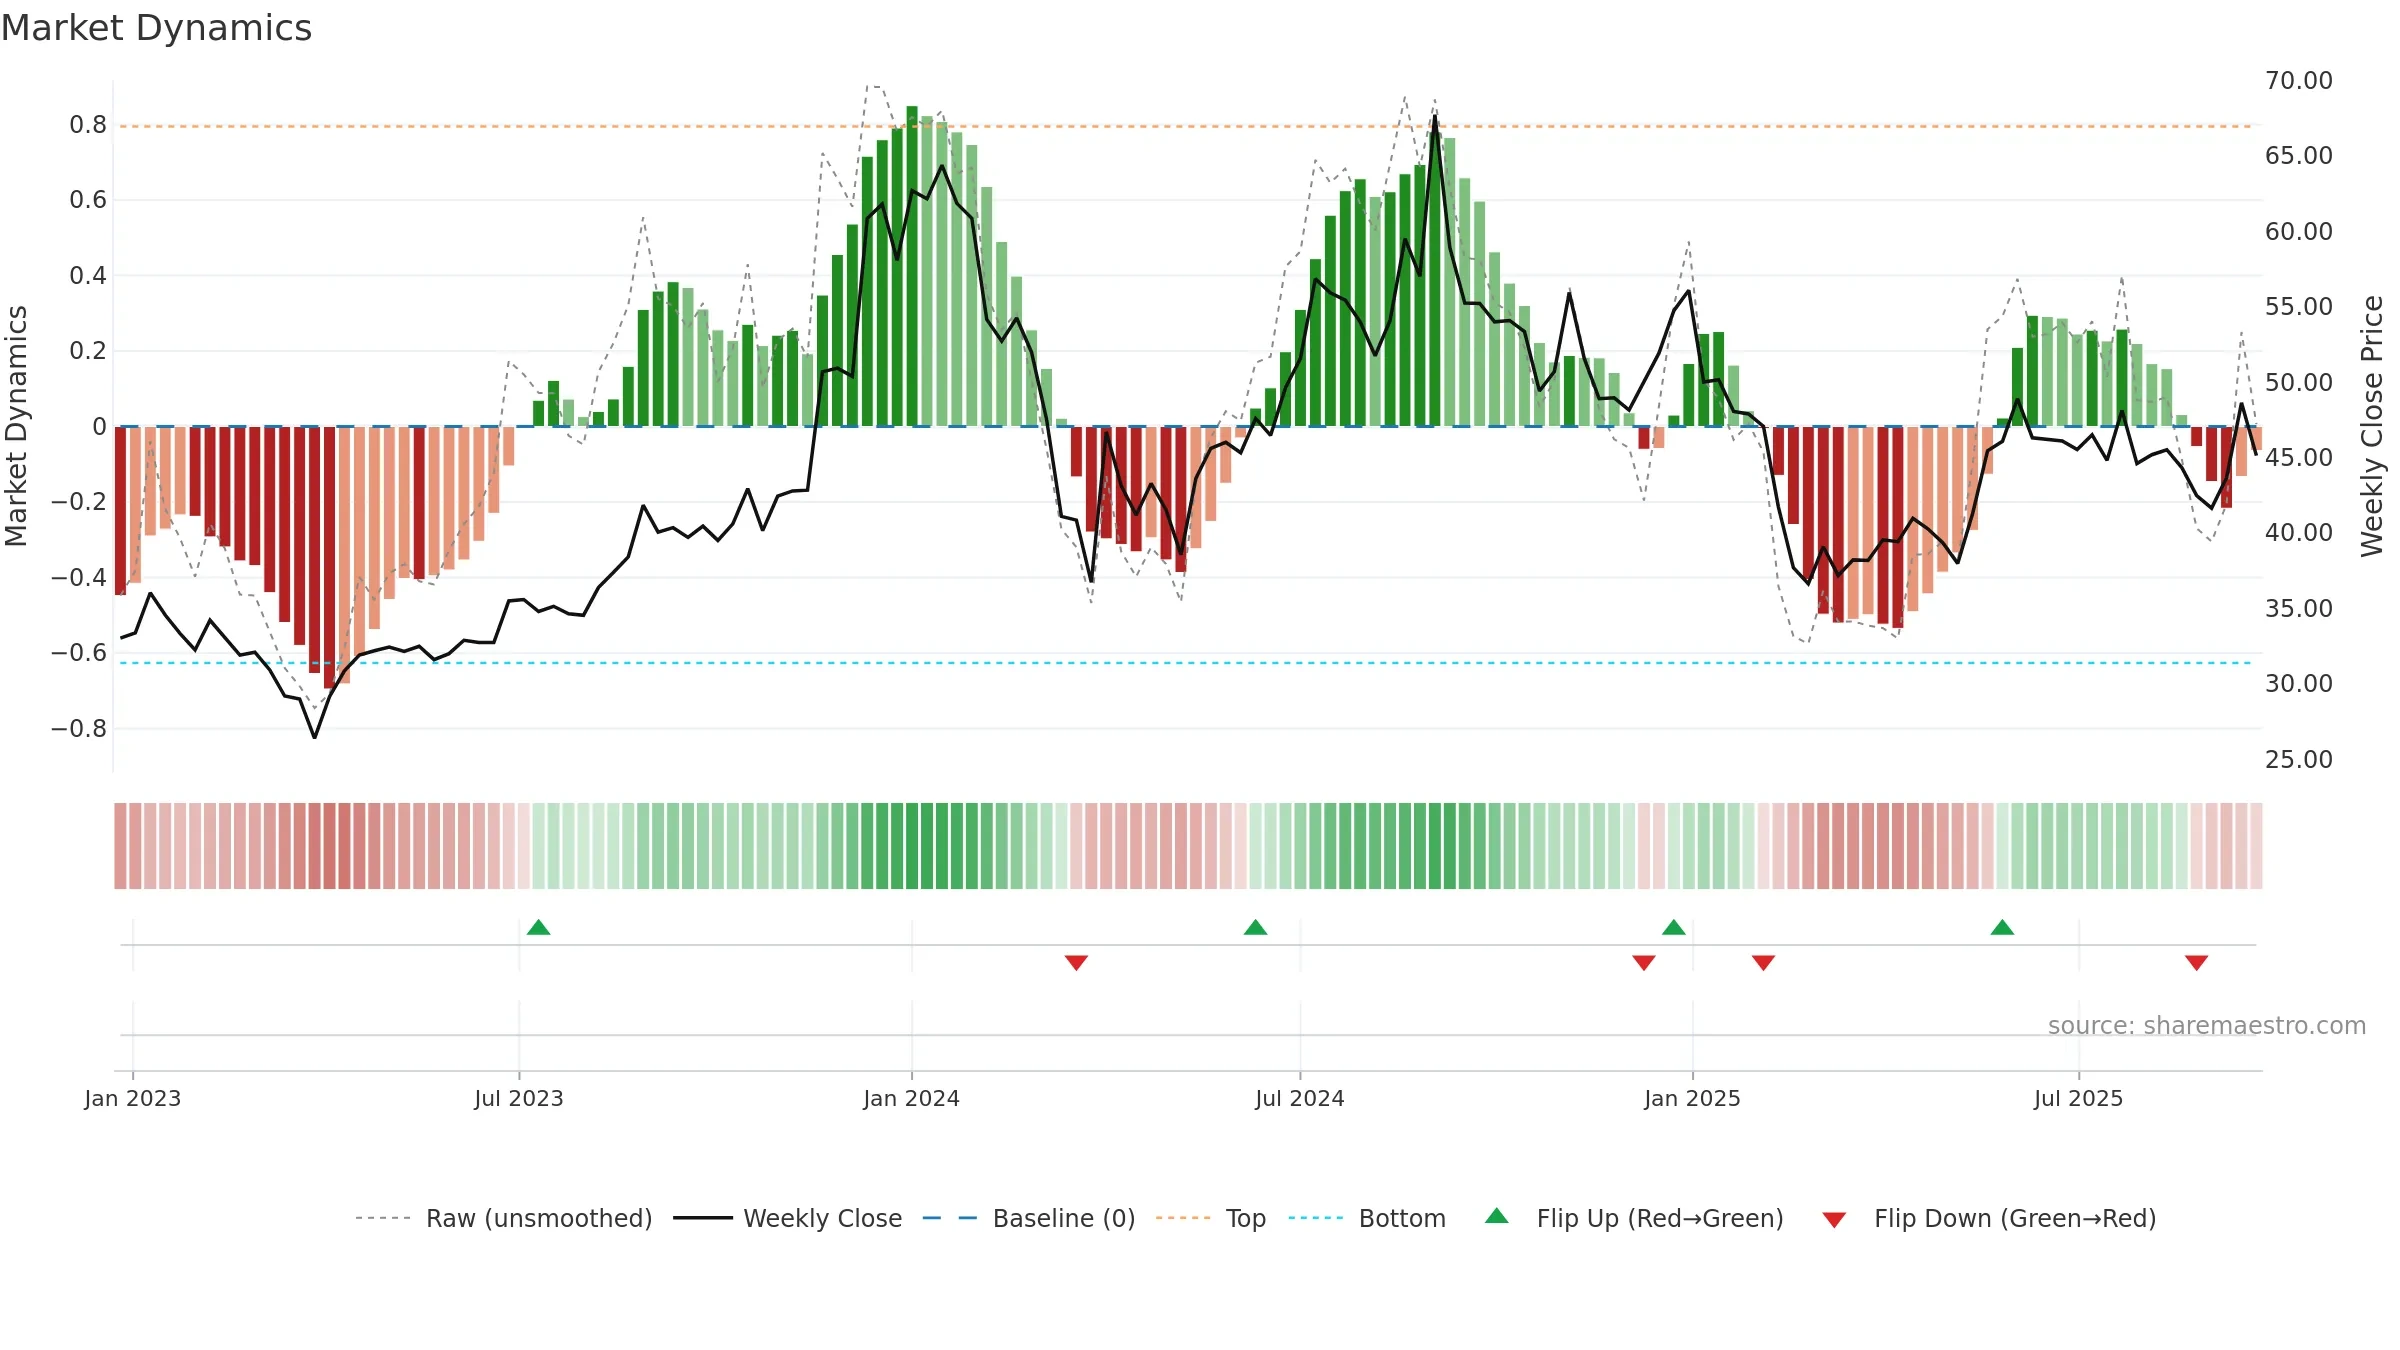
Task: Select the Flip Up marker before Jul 2025
Action: click(x=2002, y=927)
